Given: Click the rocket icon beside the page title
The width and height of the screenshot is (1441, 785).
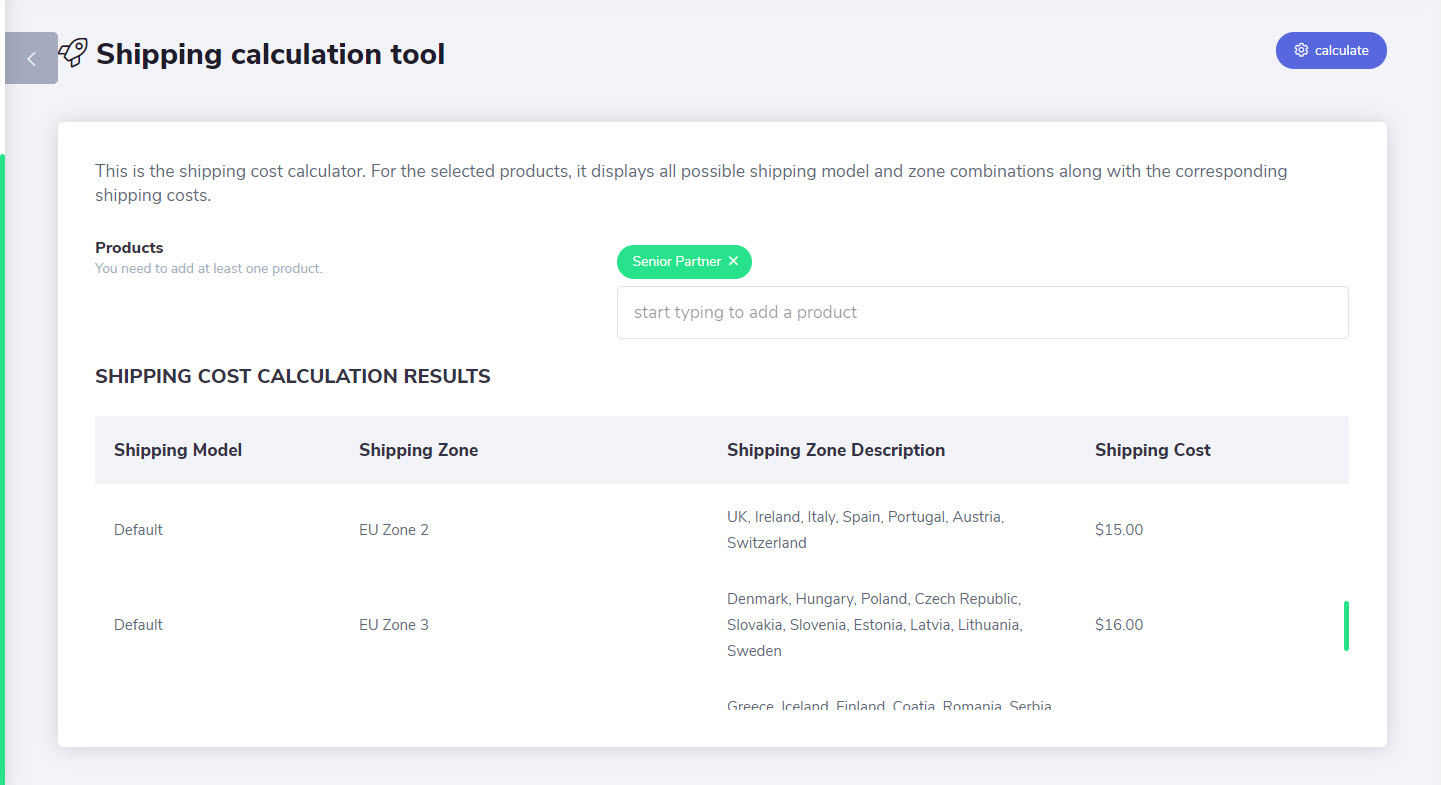Looking at the screenshot, I should coord(73,53).
